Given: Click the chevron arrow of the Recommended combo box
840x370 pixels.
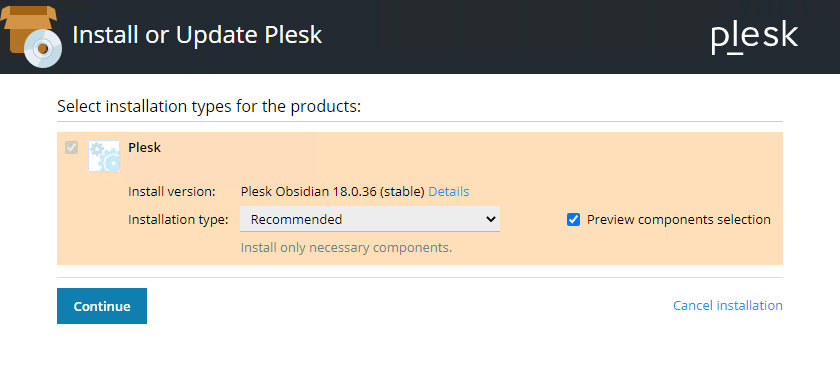Looking at the screenshot, I should (x=490, y=219).
